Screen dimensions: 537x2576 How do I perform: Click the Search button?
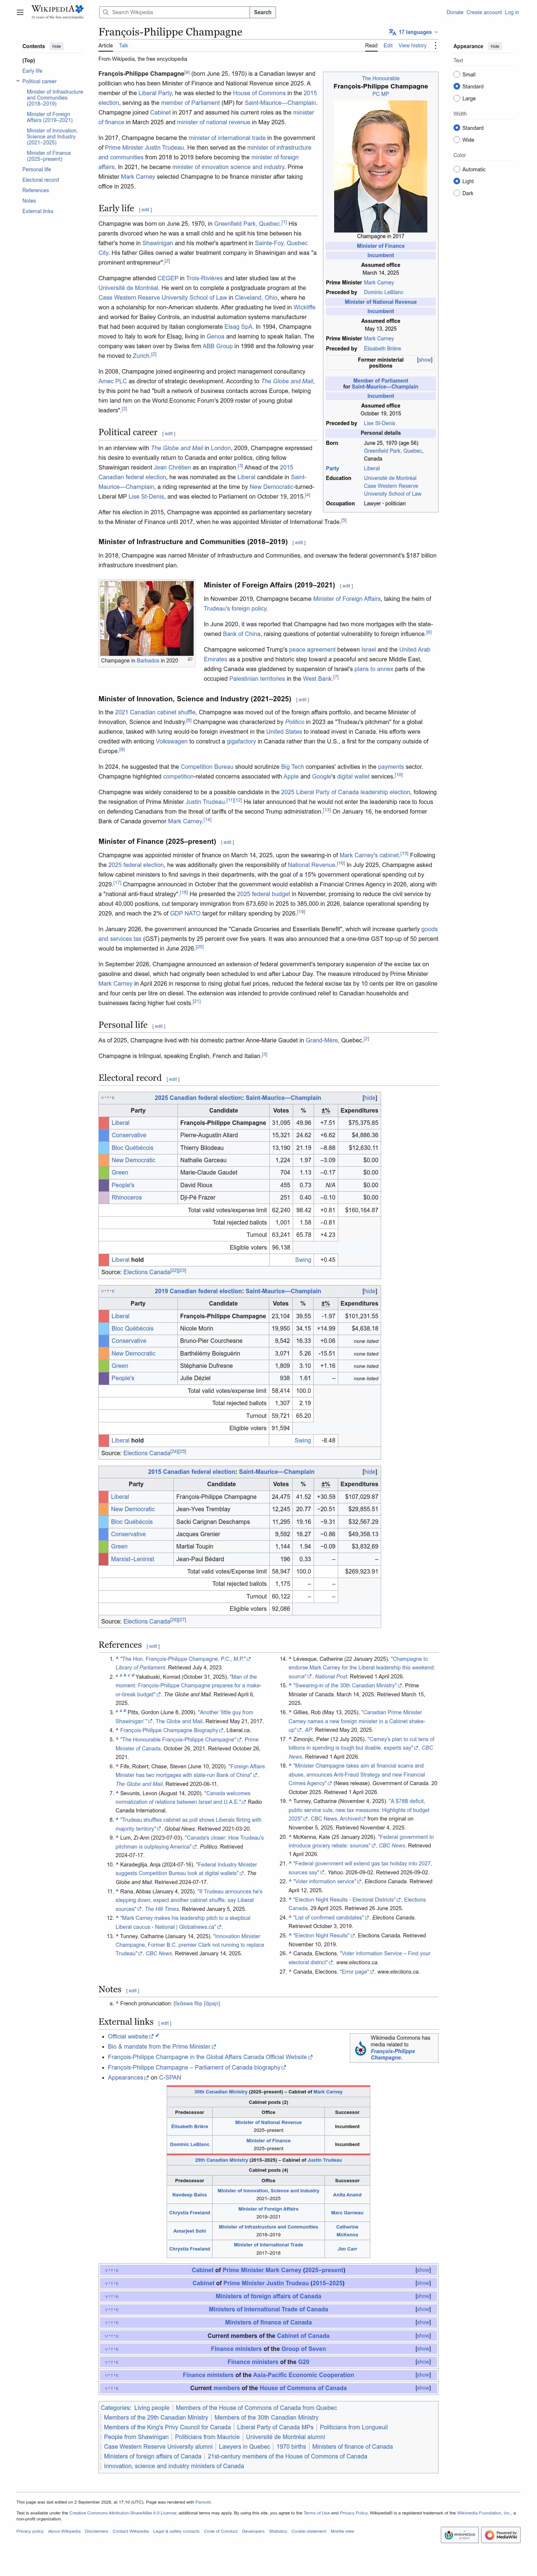263,12
